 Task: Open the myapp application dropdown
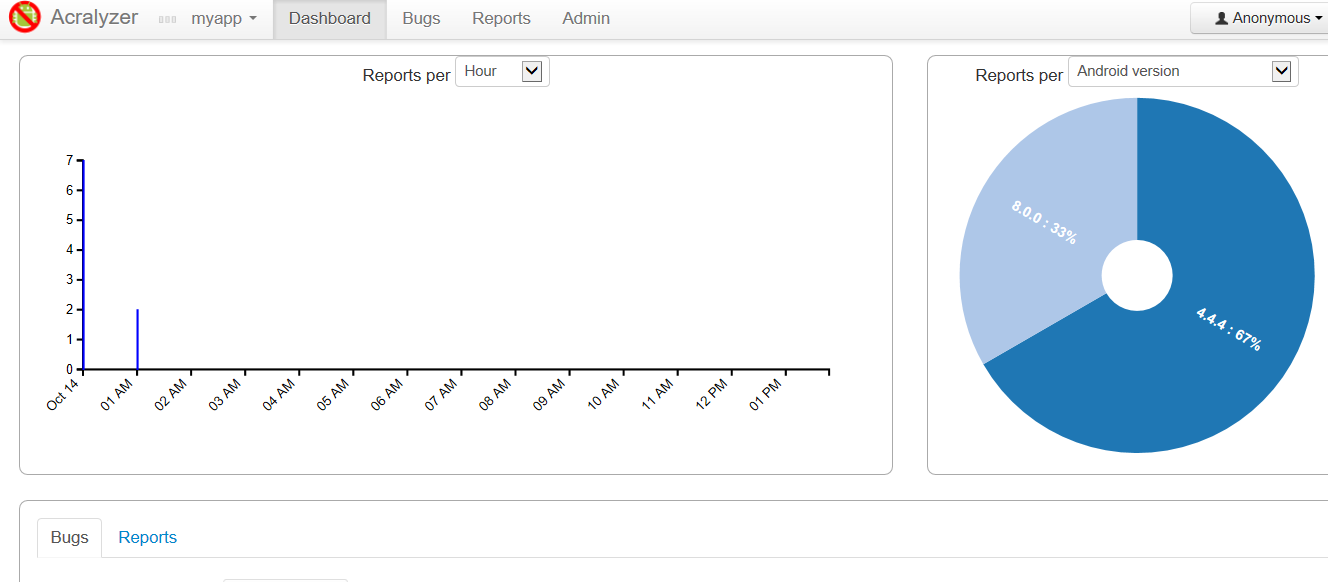tap(208, 19)
